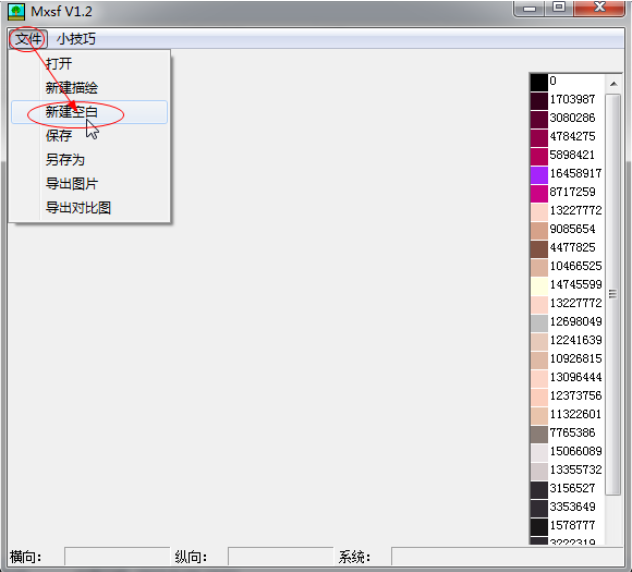This screenshot has height=572, width=632.
Task: Pick the black color swatch labeled 0
Action: click(539, 81)
